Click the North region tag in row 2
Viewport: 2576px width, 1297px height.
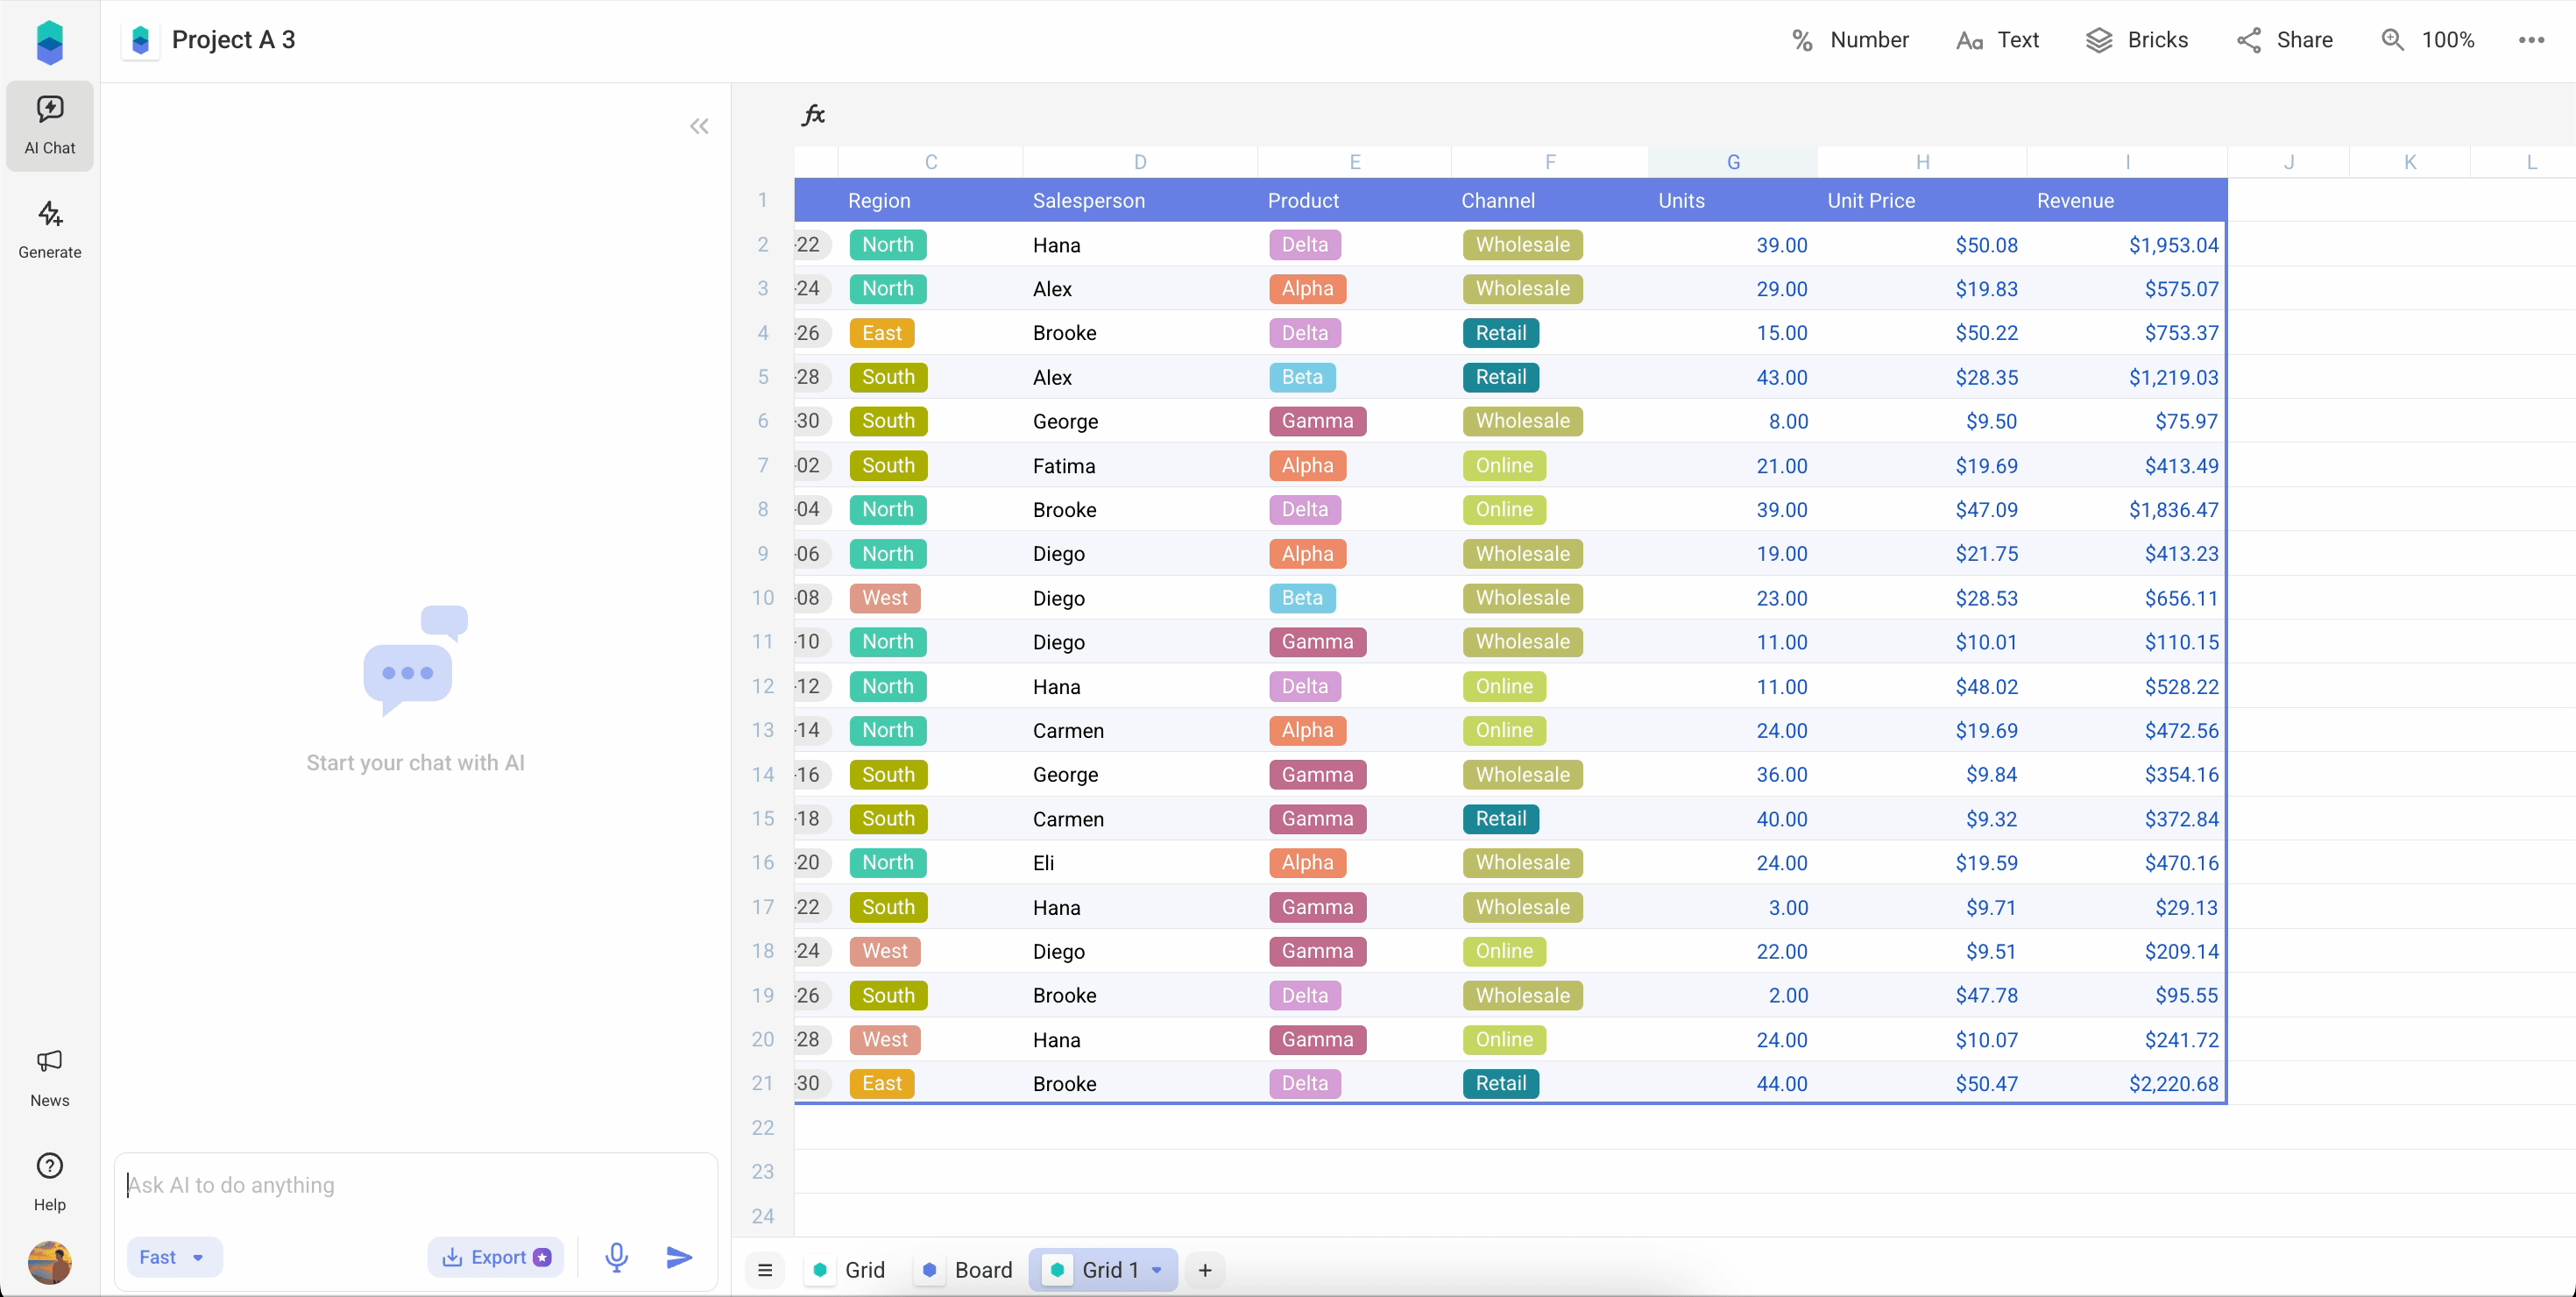pos(888,245)
